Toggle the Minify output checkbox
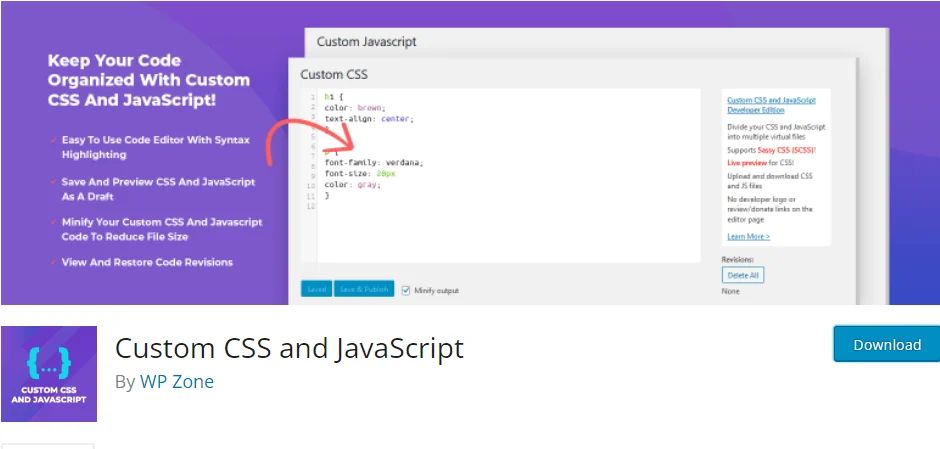940x449 pixels. [406, 290]
